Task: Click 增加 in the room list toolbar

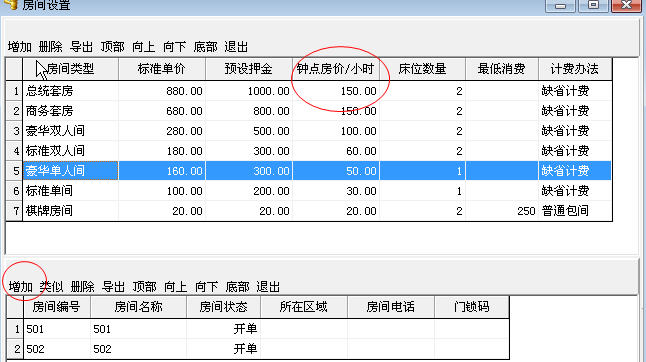Action: (21, 287)
